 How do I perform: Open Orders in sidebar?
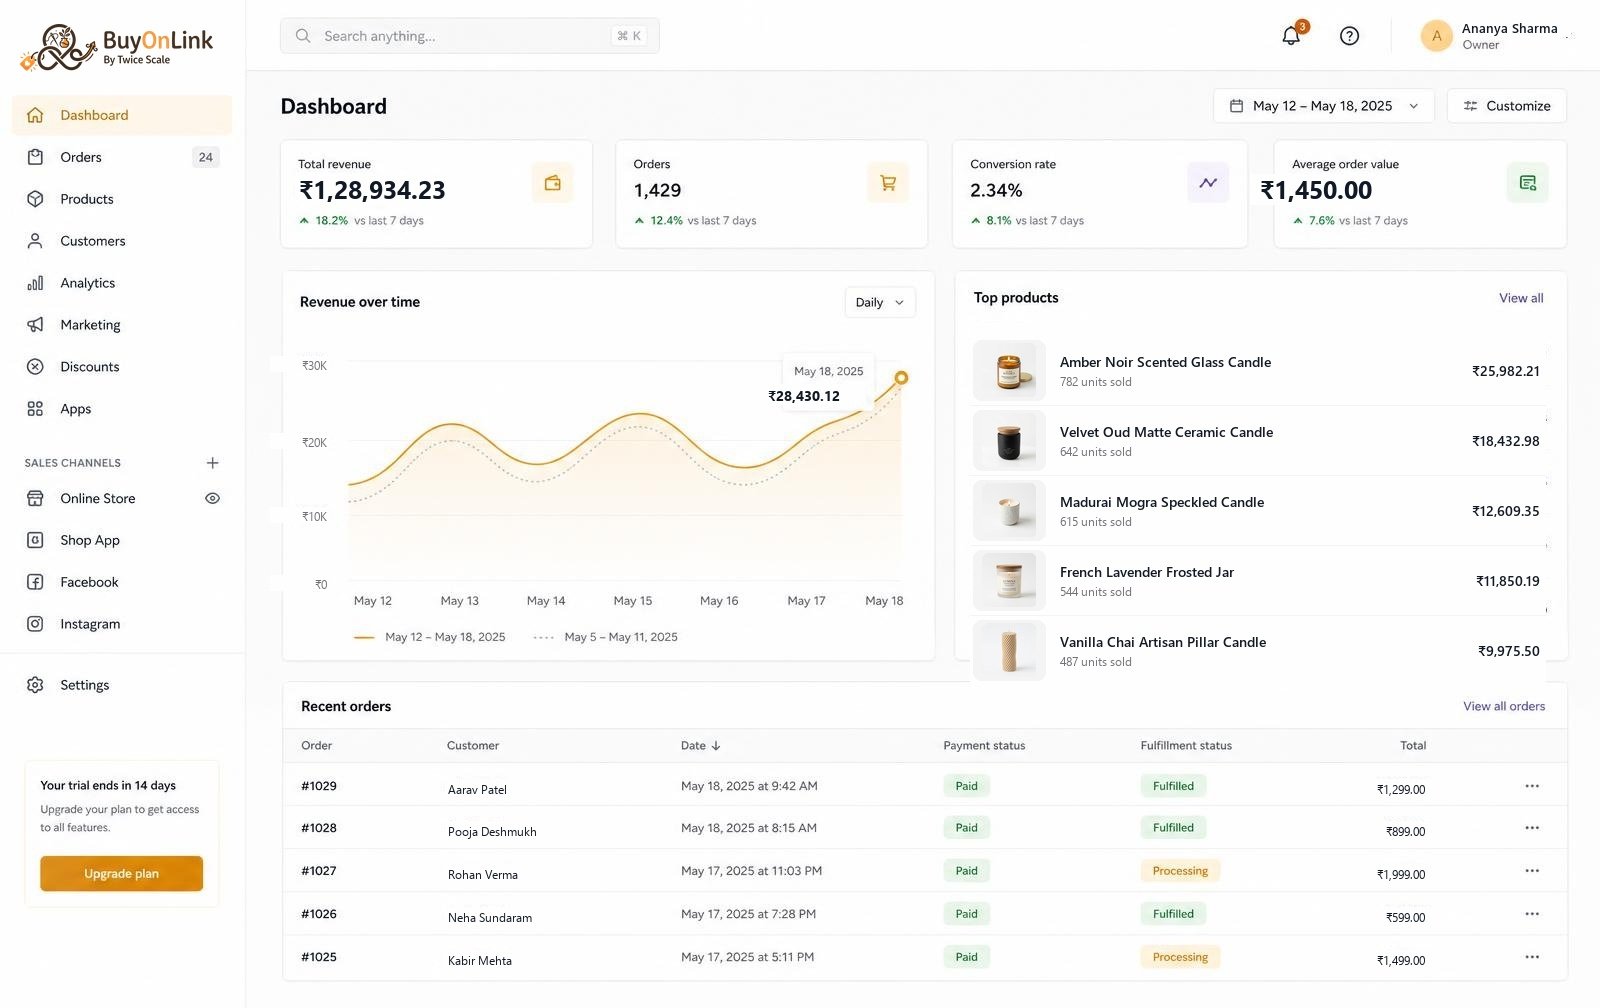[x=122, y=157]
